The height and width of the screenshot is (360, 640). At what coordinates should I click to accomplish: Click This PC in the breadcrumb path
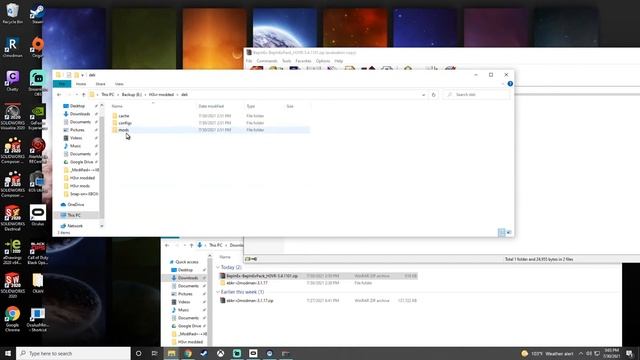point(108,95)
